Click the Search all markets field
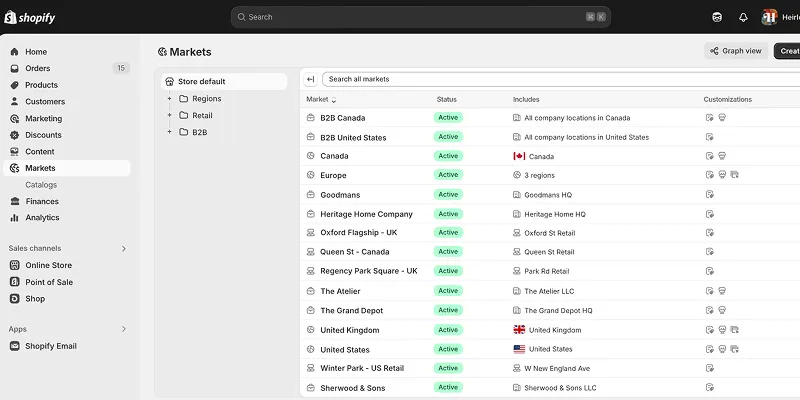Image resolution: width=800 pixels, height=400 pixels. point(561,80)
